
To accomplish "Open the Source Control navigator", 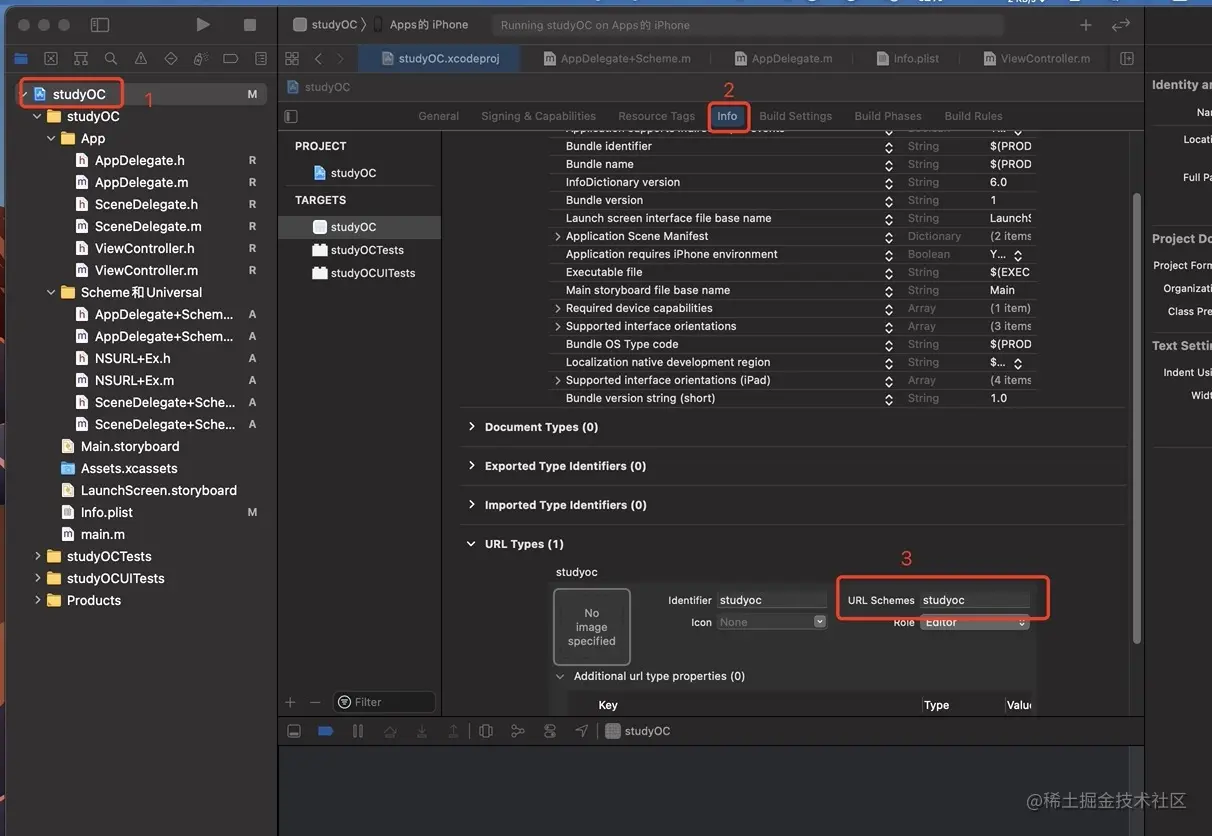I will (51, 59).
